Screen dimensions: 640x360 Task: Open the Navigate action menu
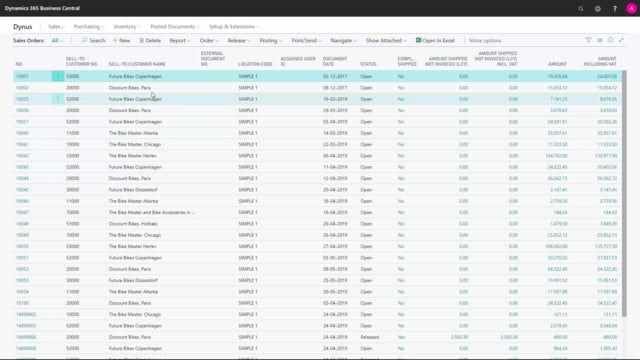click(x=343, y=40)
